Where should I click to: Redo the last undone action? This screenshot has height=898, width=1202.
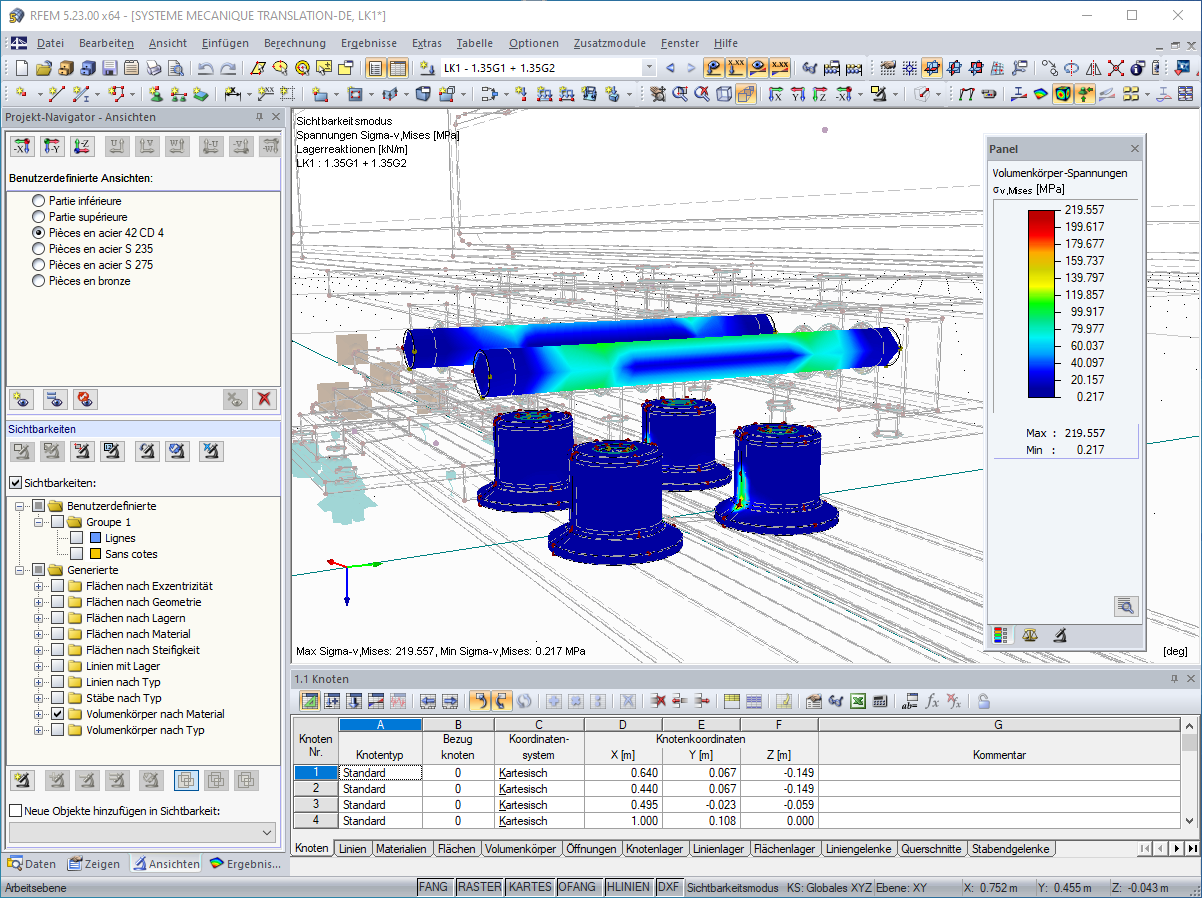228,68
